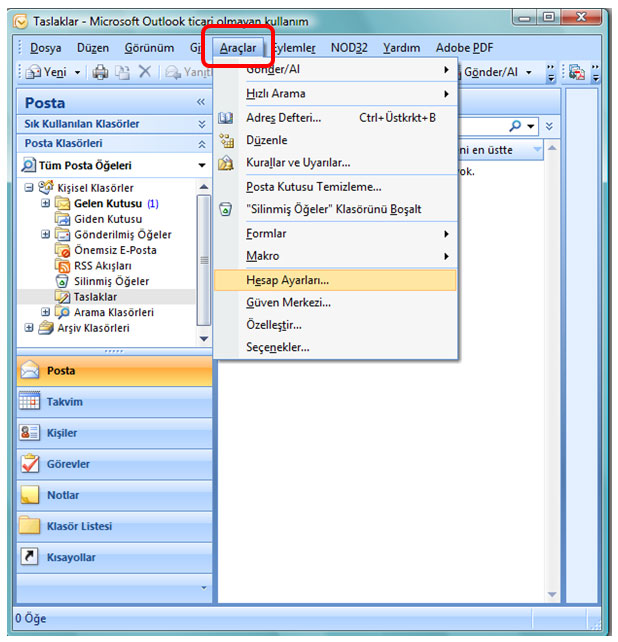Open the Yardım menu
618x642 pixels.
(401, 48)
